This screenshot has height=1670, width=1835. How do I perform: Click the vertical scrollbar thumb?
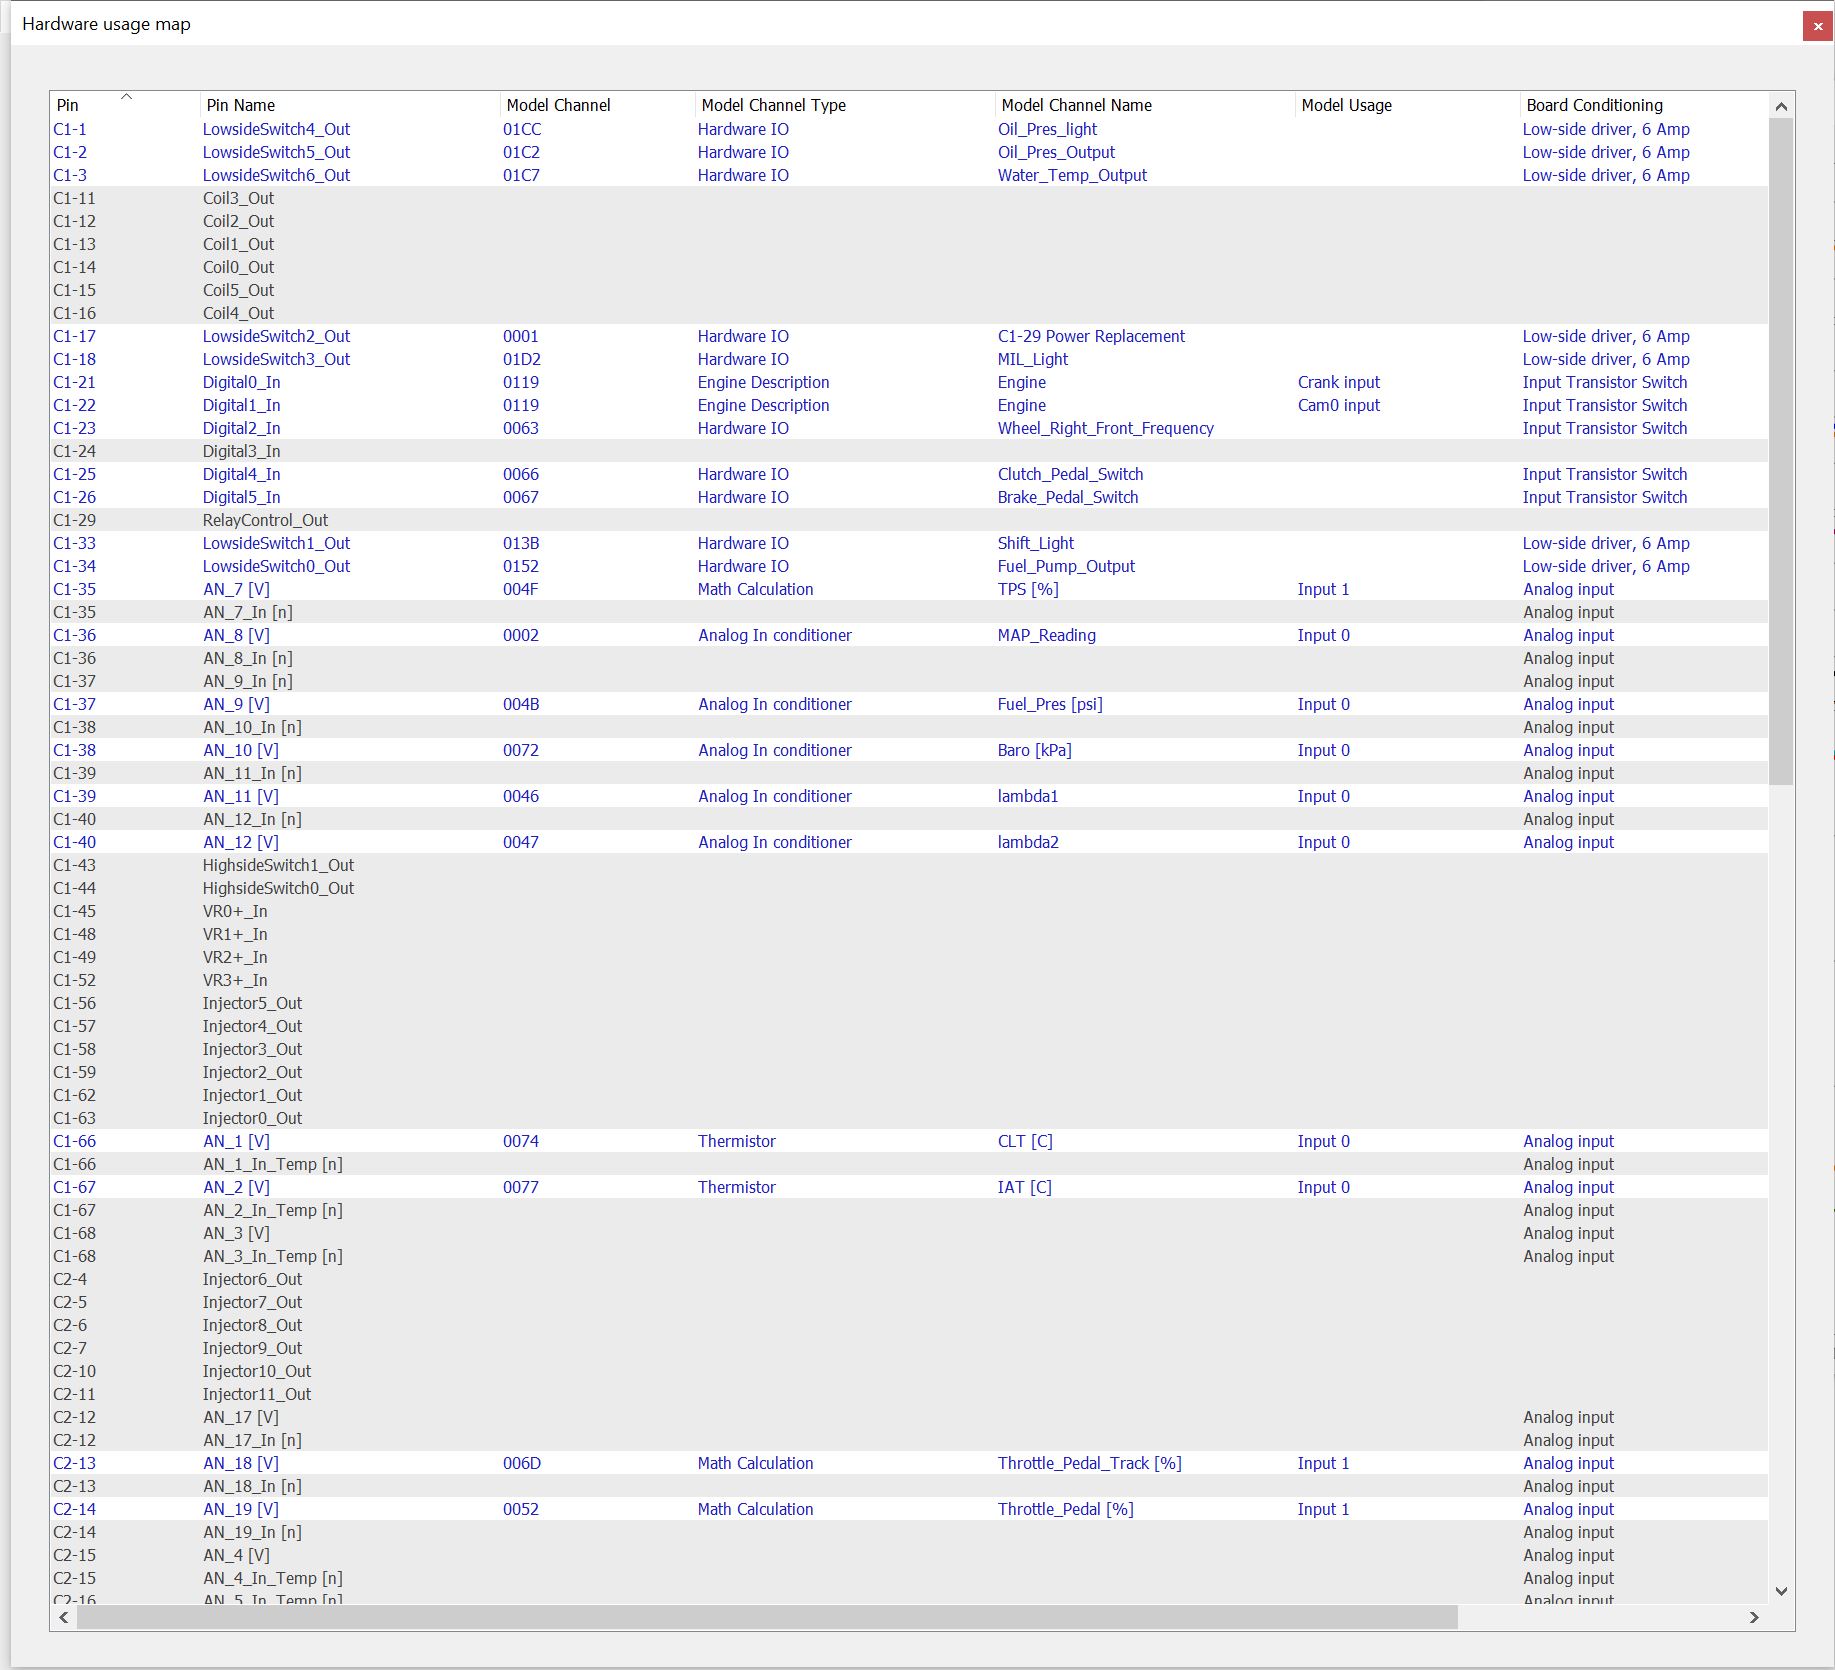tap(1780, 450)
